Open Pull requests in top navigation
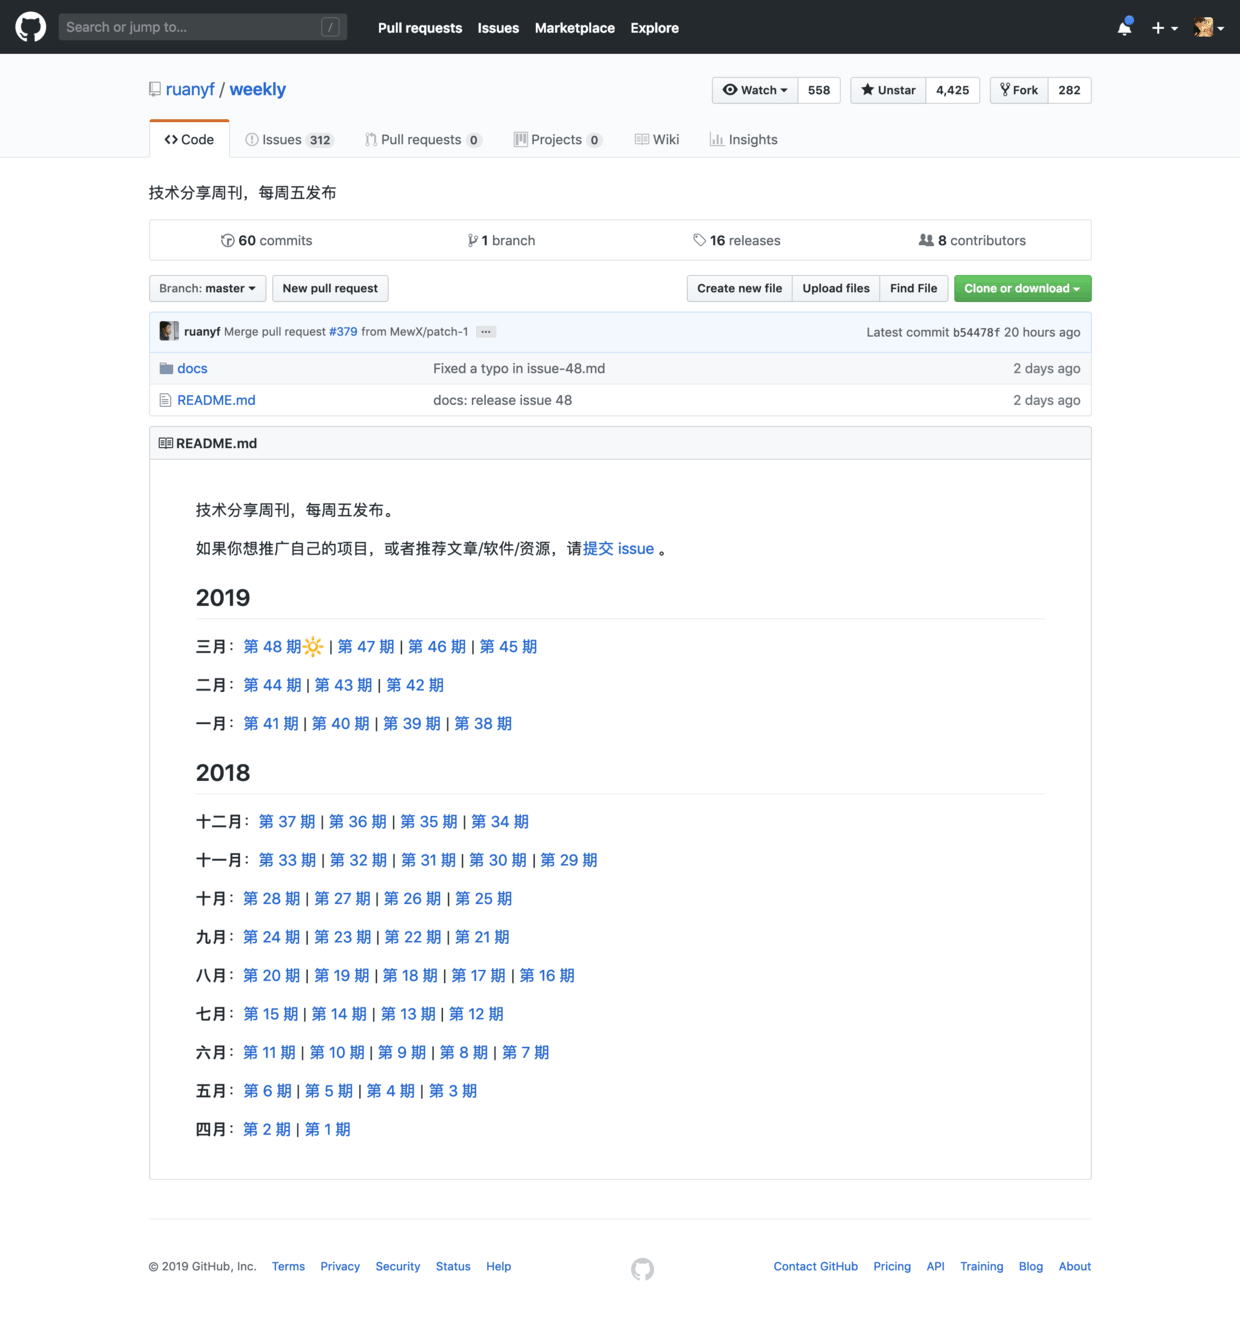The image size is (1240, 1330). [420, 28]
